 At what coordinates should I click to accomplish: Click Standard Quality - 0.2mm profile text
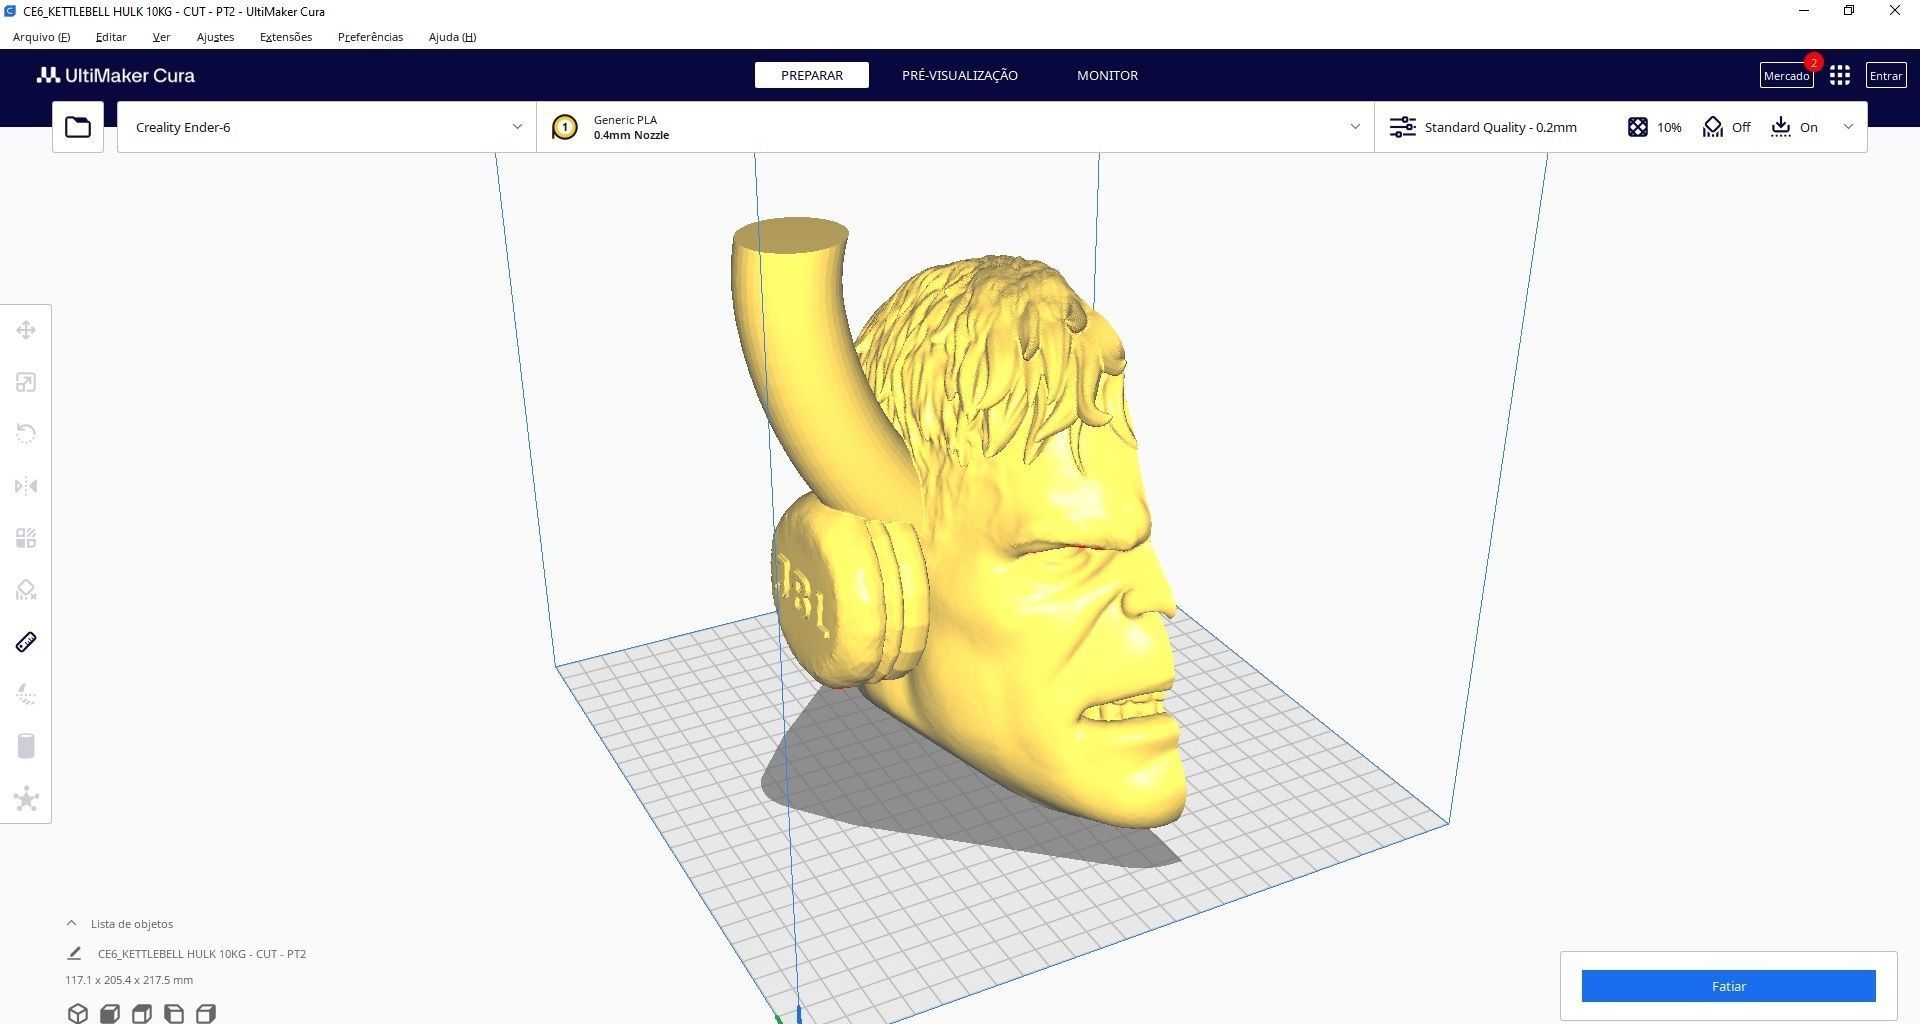coord(1500,127)
